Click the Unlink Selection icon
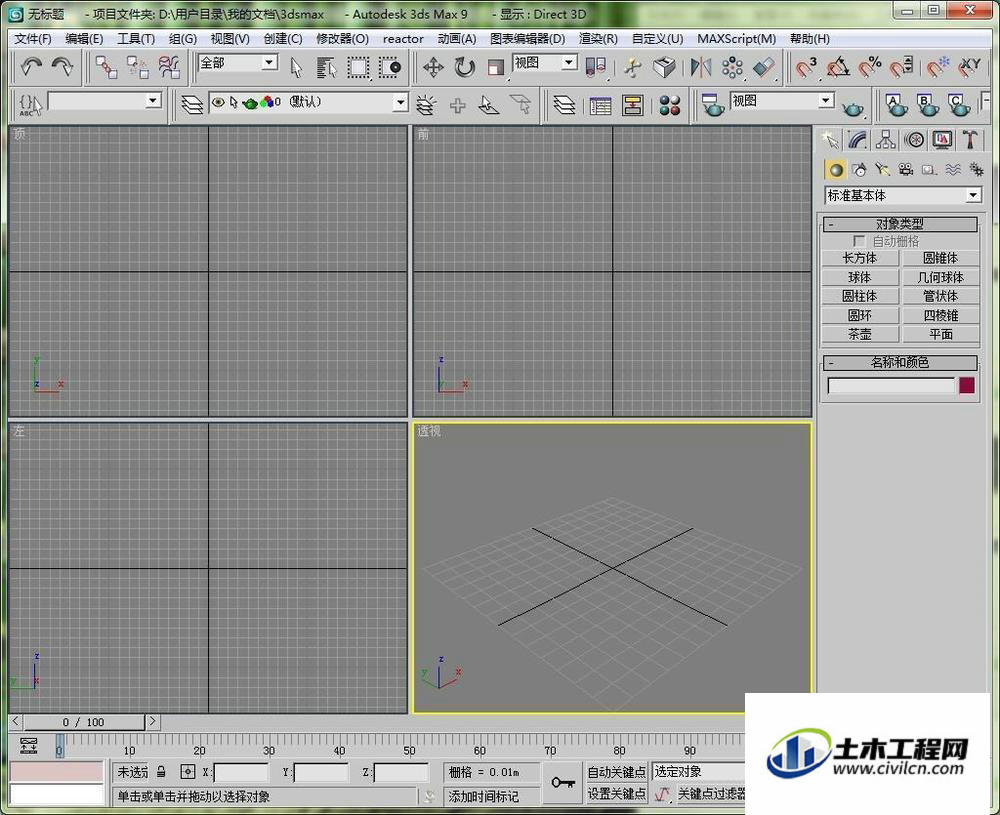Viewport: 1000px width, 815px height. (138, 67)
